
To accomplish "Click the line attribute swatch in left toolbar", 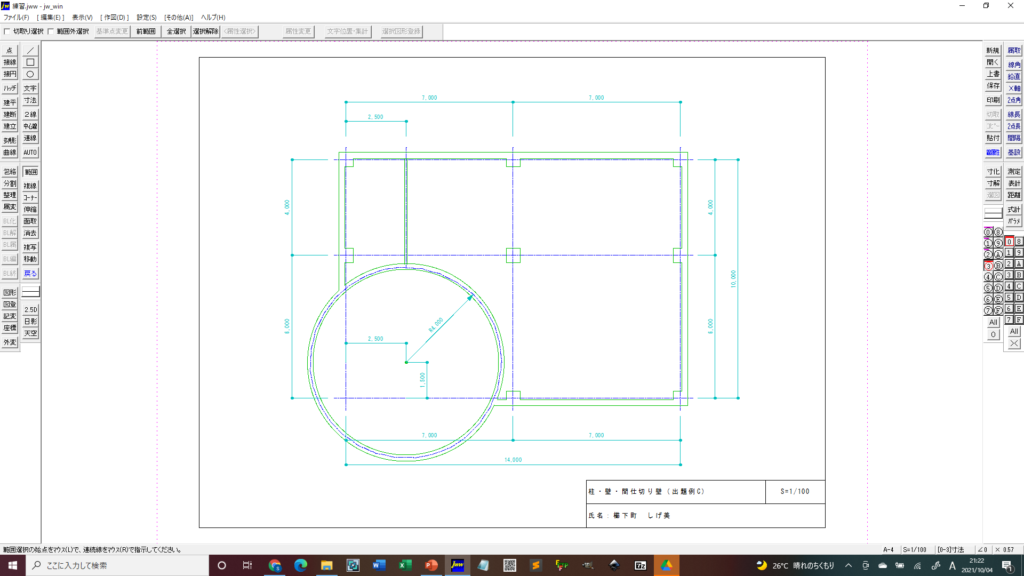I will coord(30,291).
